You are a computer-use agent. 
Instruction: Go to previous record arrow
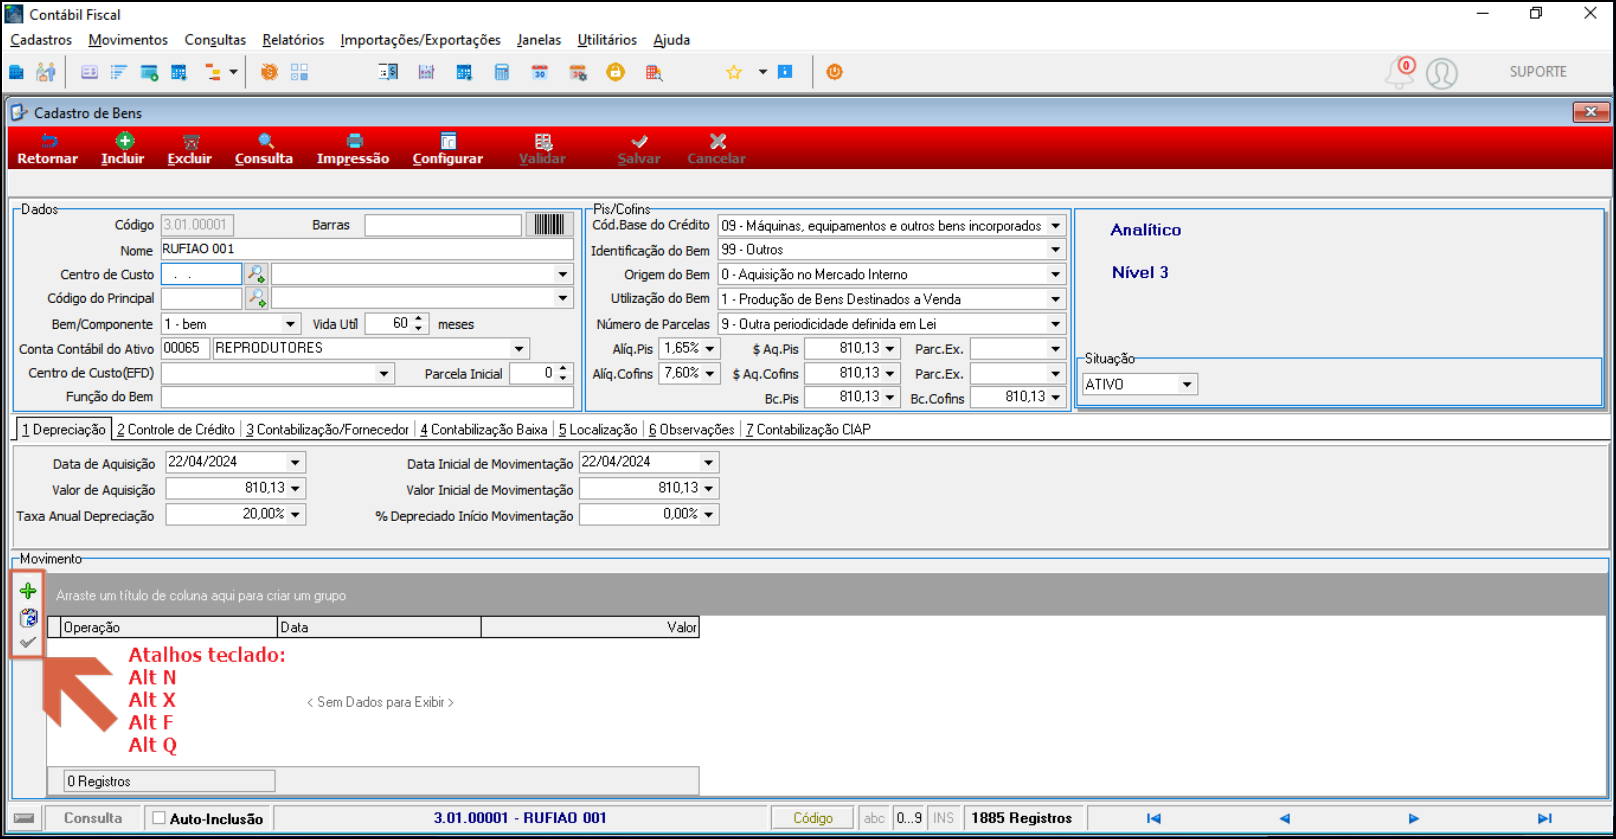coord(1285,818)
